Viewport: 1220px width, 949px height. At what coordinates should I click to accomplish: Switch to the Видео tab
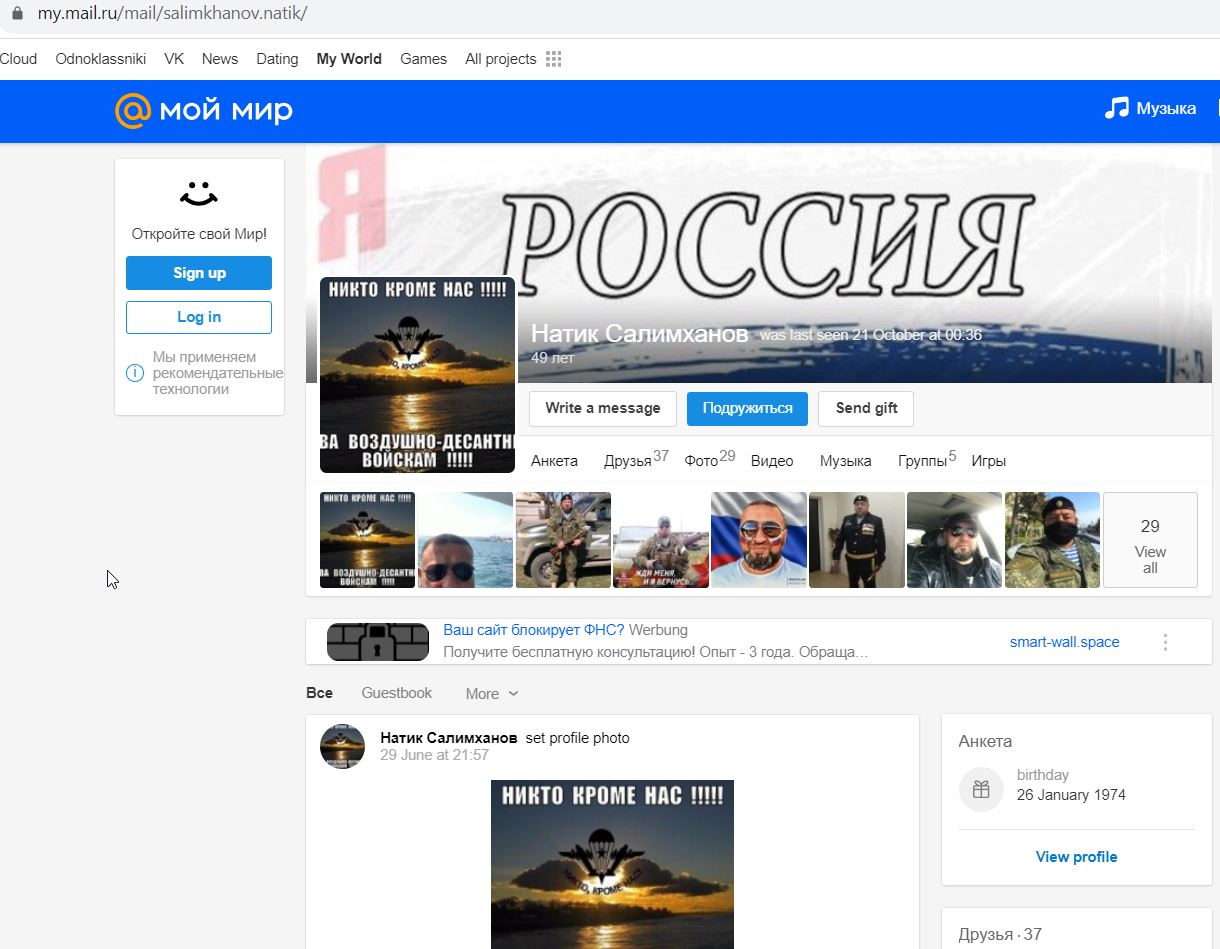[x=772, y=461]
